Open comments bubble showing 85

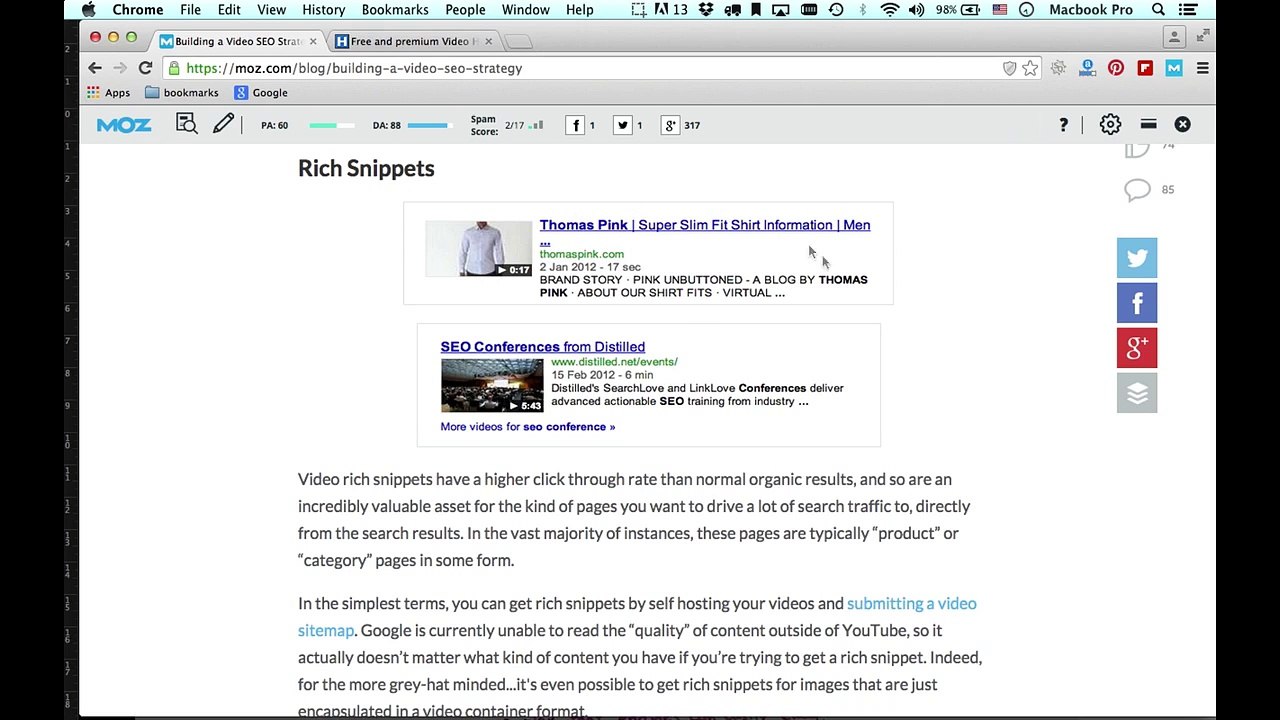[x=1137, y=190]
